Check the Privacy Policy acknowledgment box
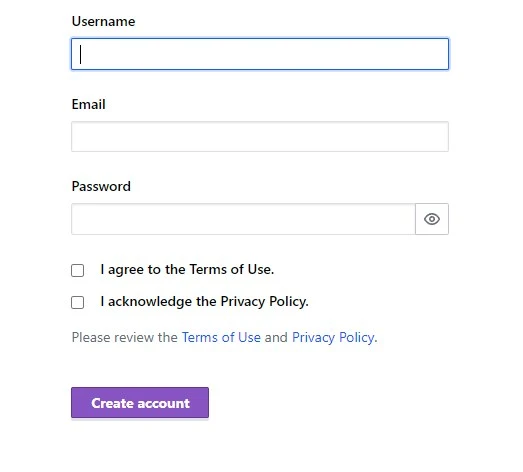Screen dimensions: 523x472 (x=77, y=303)
